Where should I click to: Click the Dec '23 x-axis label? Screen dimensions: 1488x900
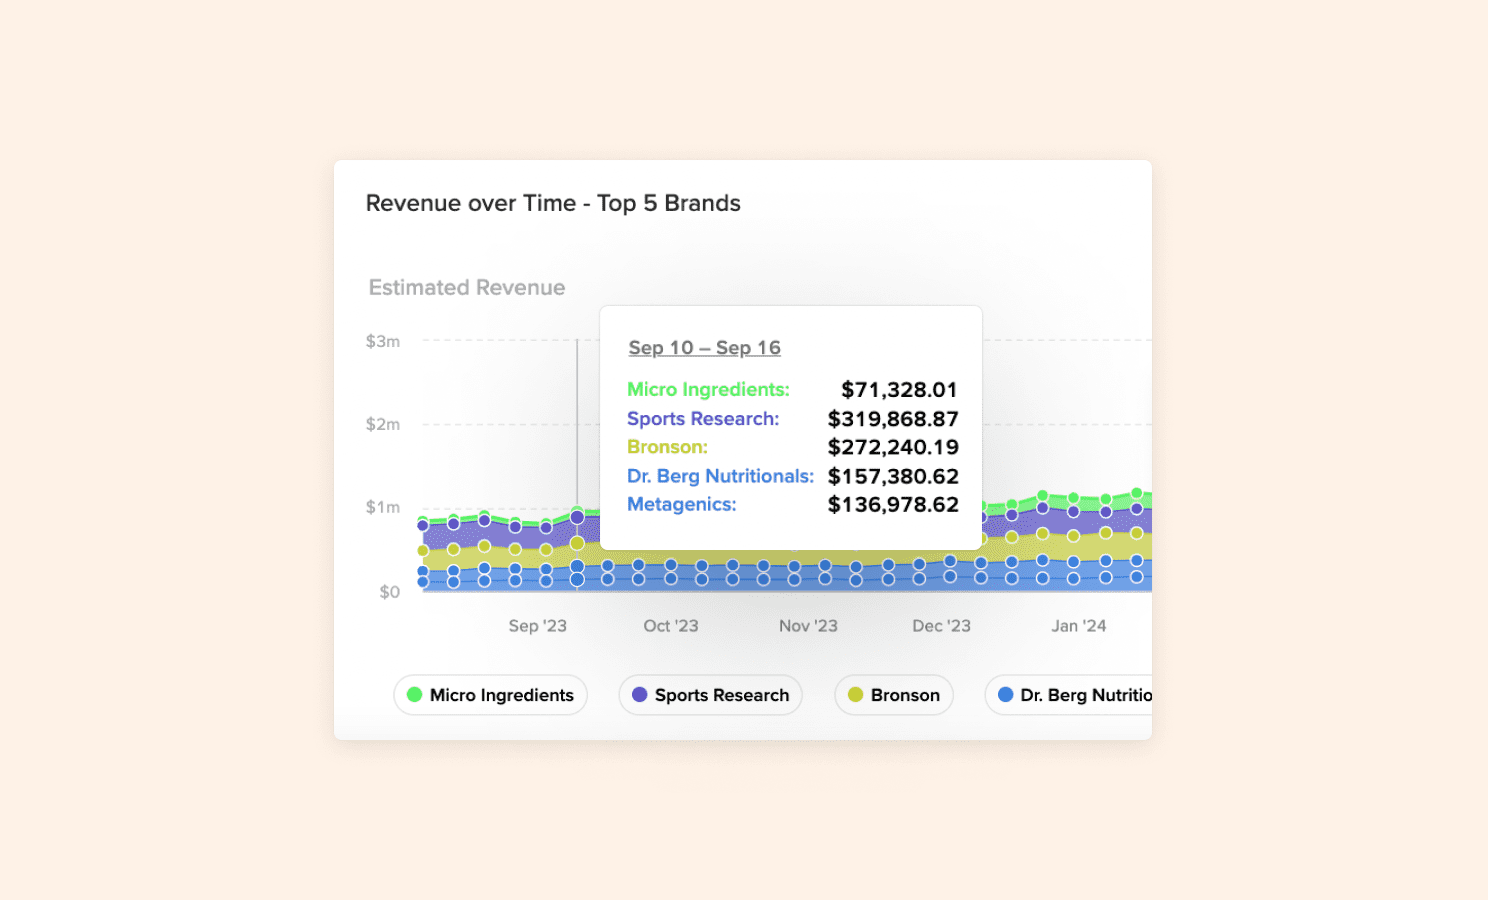pos(941,626)
